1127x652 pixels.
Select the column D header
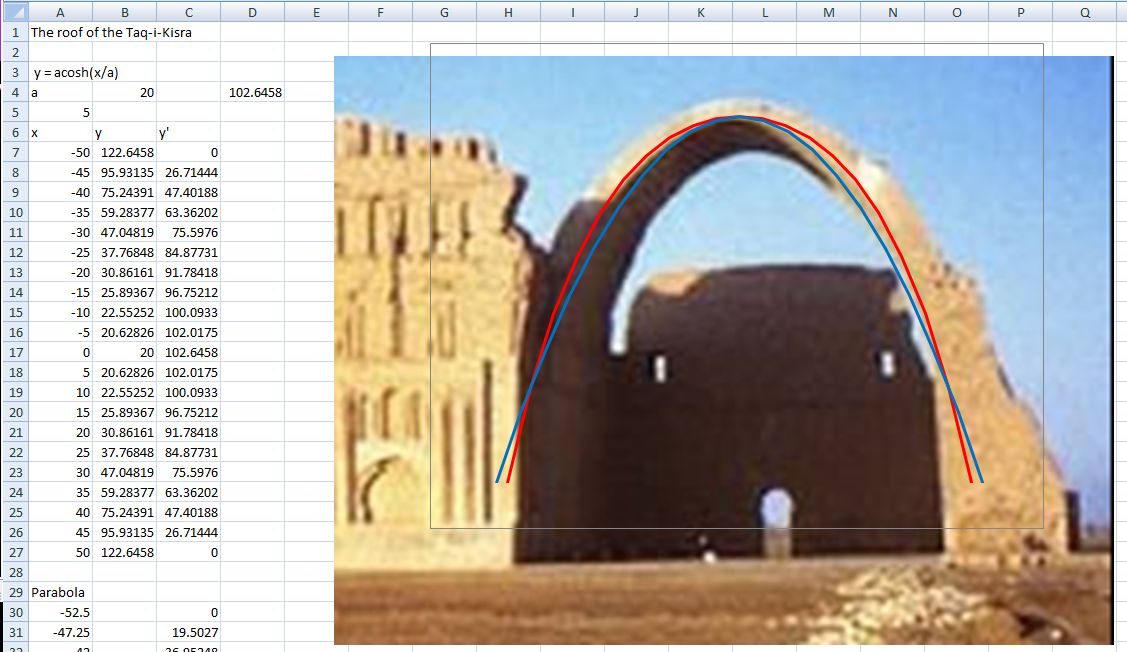point(252,12)
